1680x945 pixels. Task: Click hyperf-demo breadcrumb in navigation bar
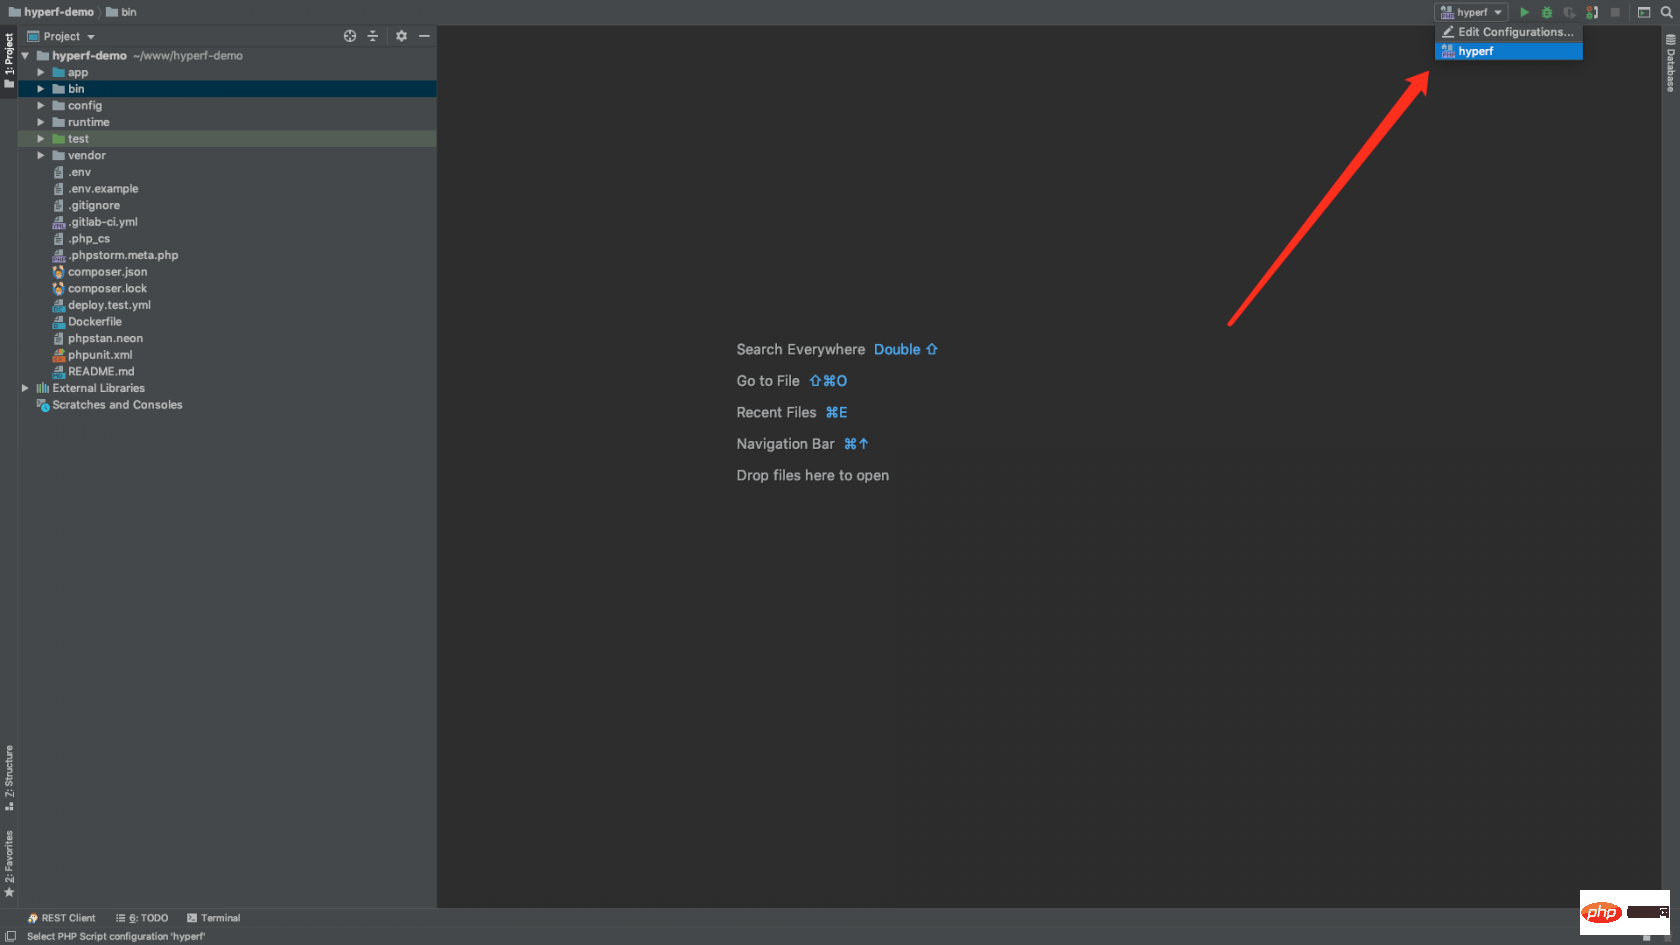tap(51, 12)
